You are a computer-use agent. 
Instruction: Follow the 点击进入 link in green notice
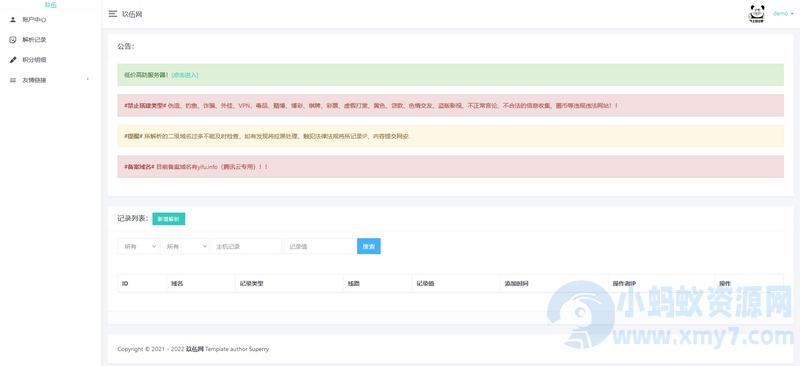point(185,75)
